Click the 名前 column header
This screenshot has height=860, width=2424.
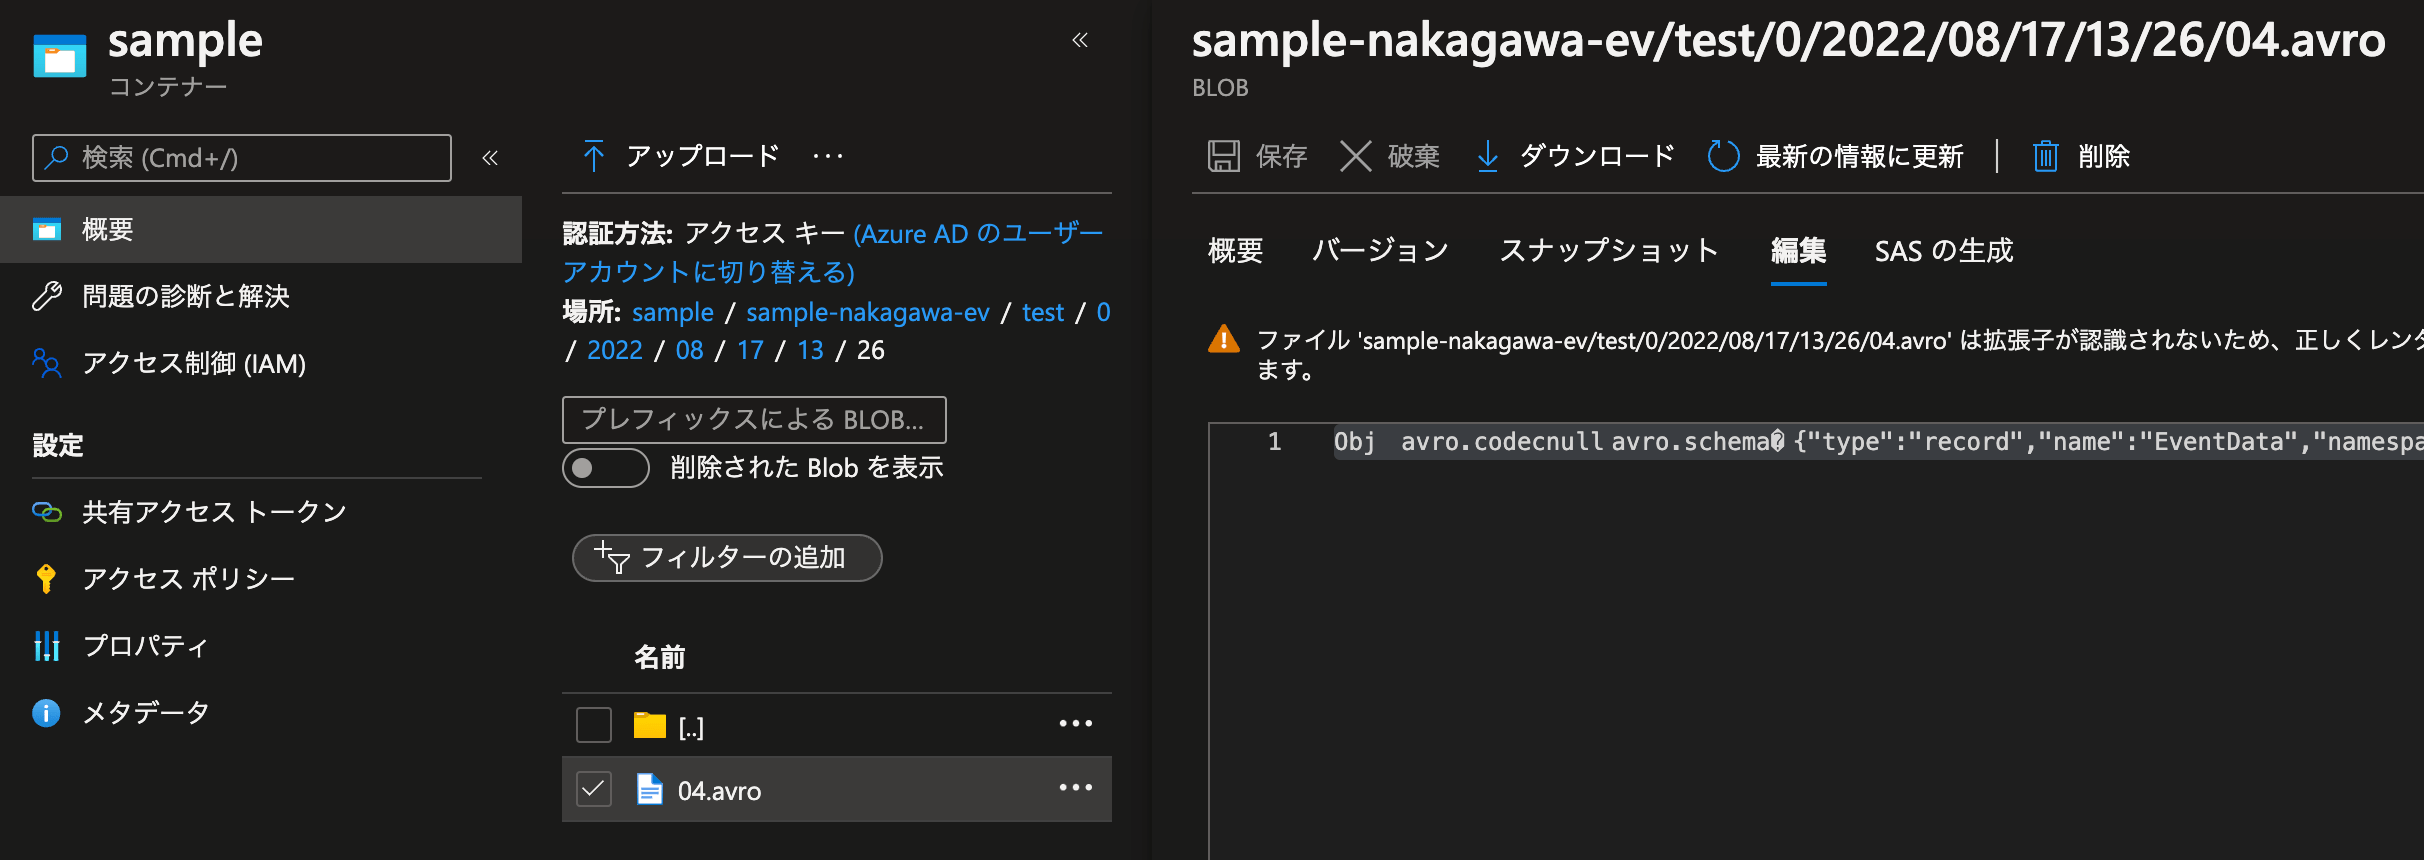(659, 657)
